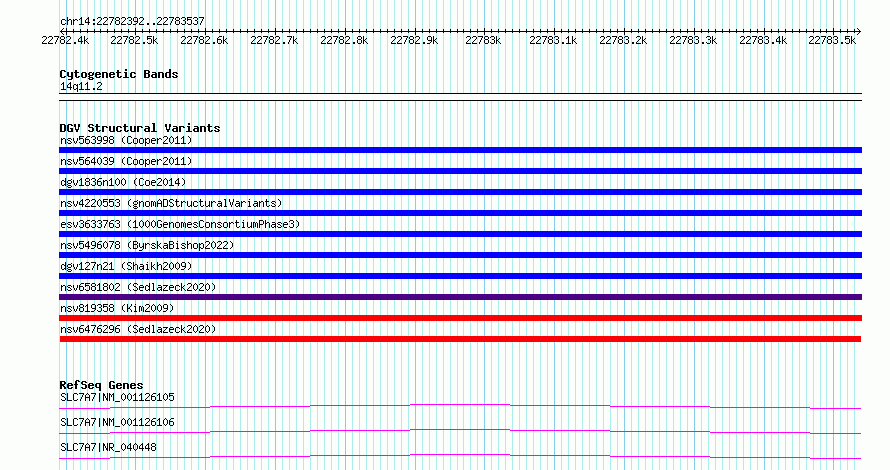Open esv3633763 (1000GenomesConsortiumPhase3) entry
The height and width of the screenshot is (470, 890).
180,224
